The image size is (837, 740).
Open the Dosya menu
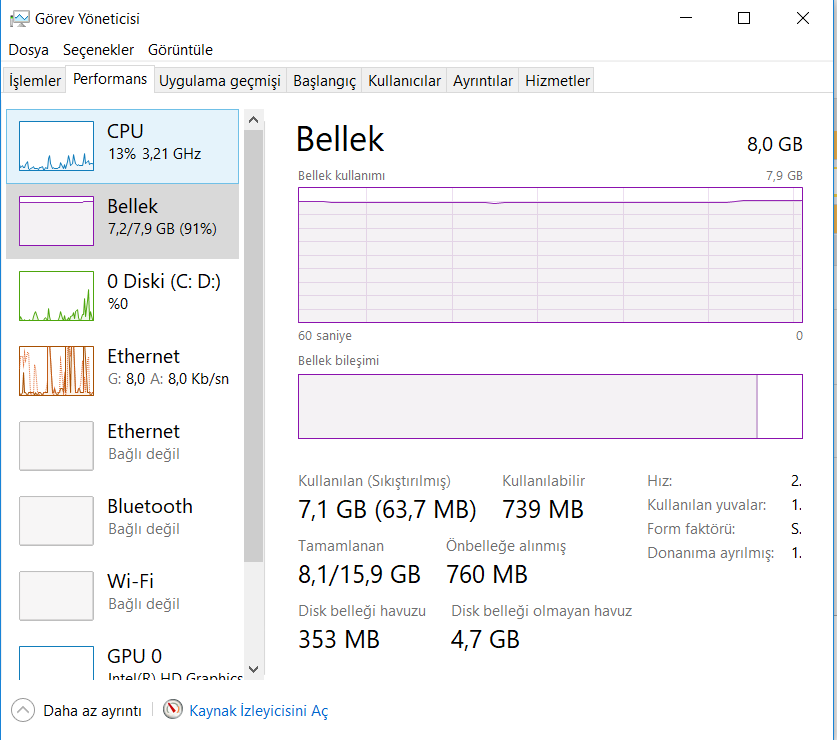29,50
